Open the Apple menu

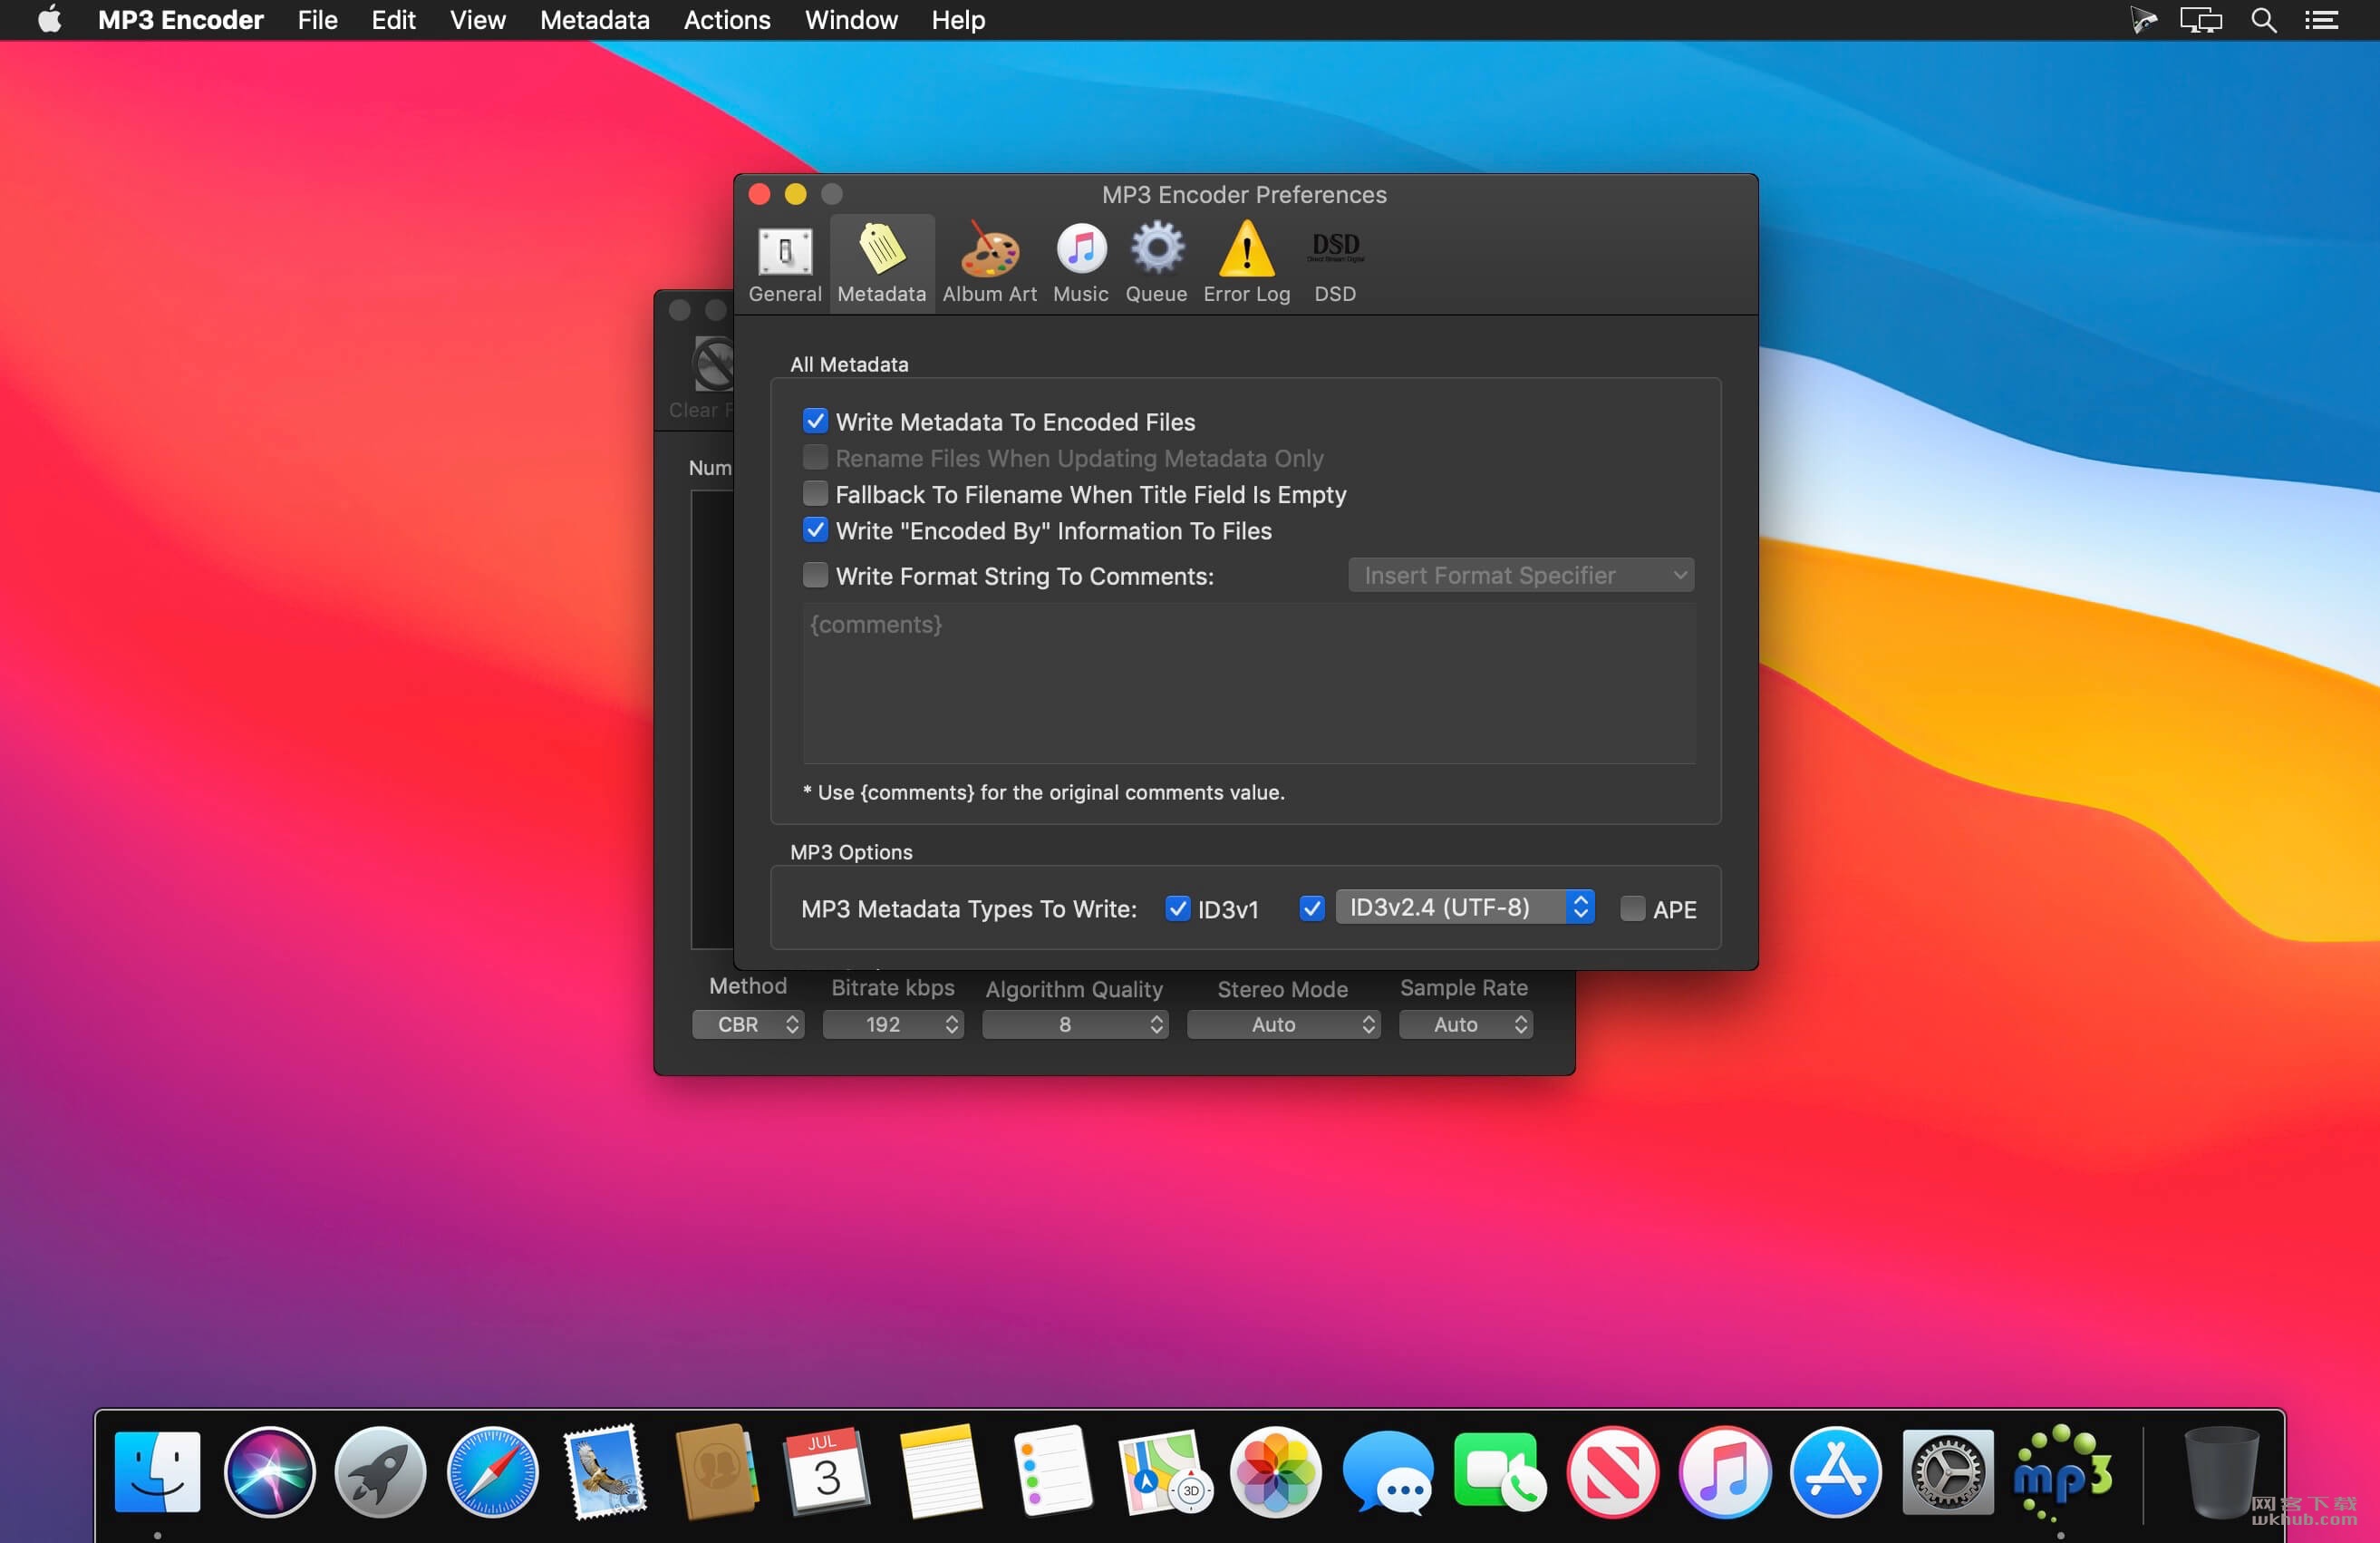[49, 20]
